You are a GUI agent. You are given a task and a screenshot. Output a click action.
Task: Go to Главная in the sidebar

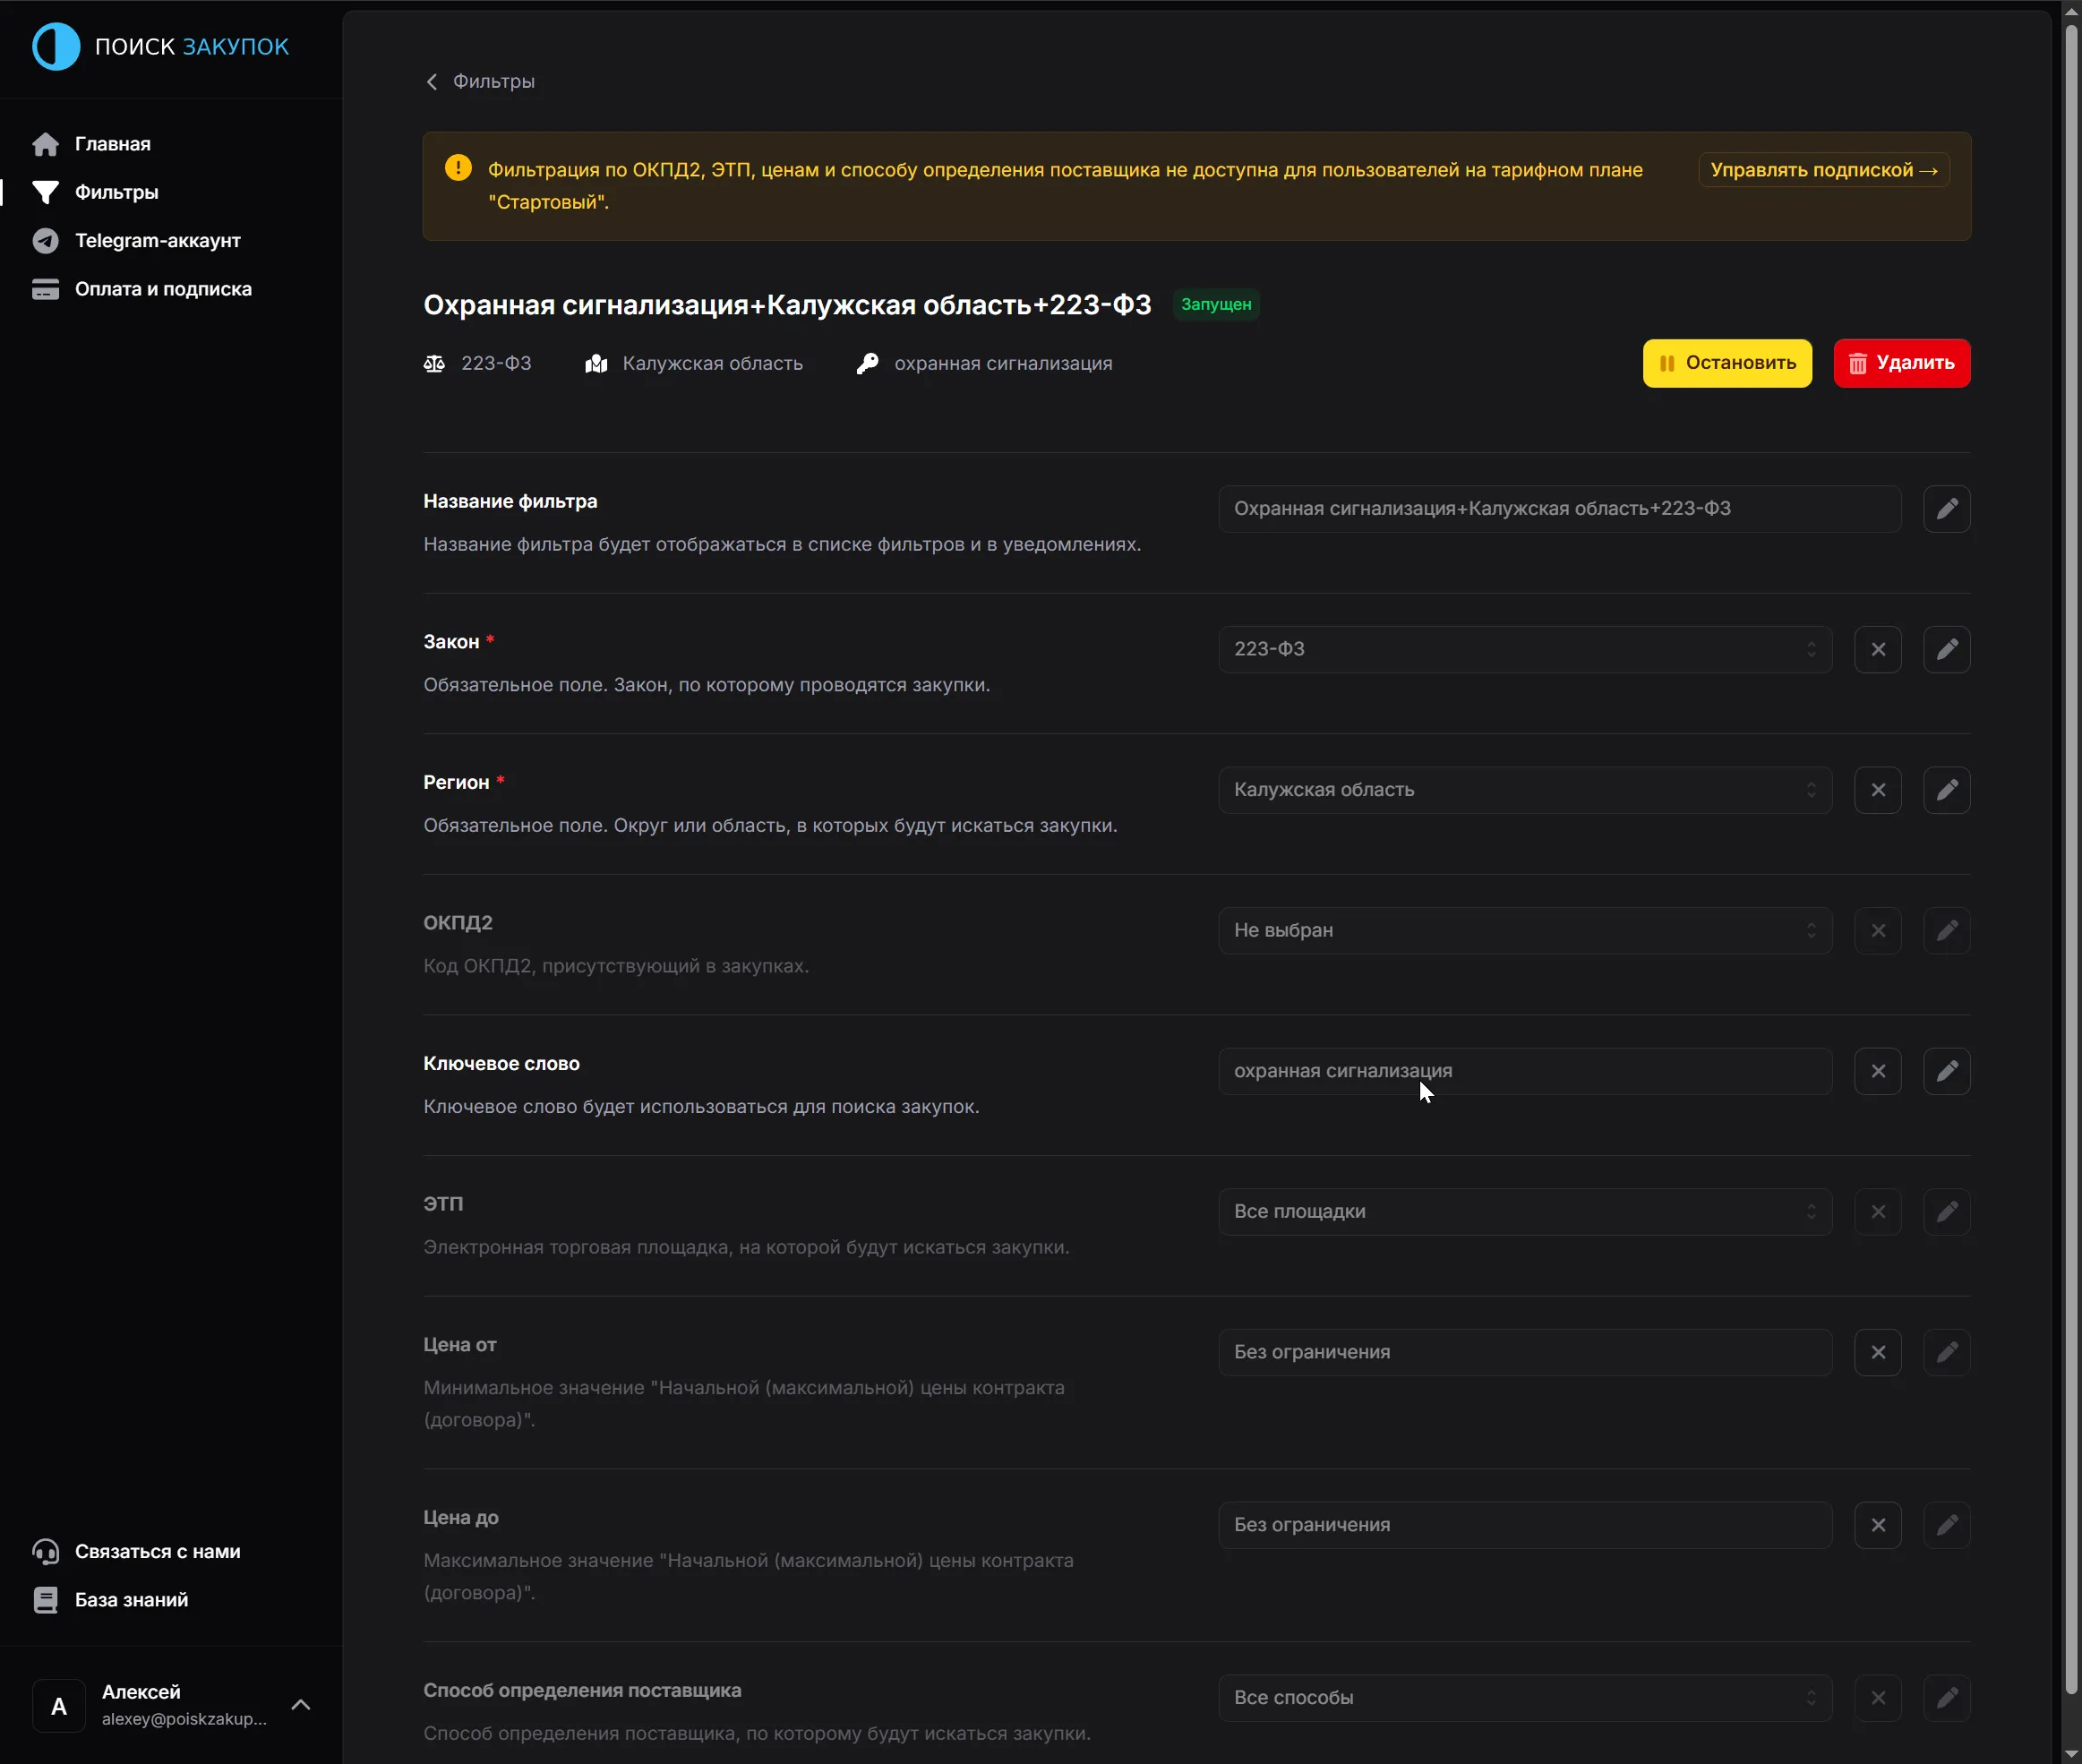pyautogui.click(x=112, y=144)
